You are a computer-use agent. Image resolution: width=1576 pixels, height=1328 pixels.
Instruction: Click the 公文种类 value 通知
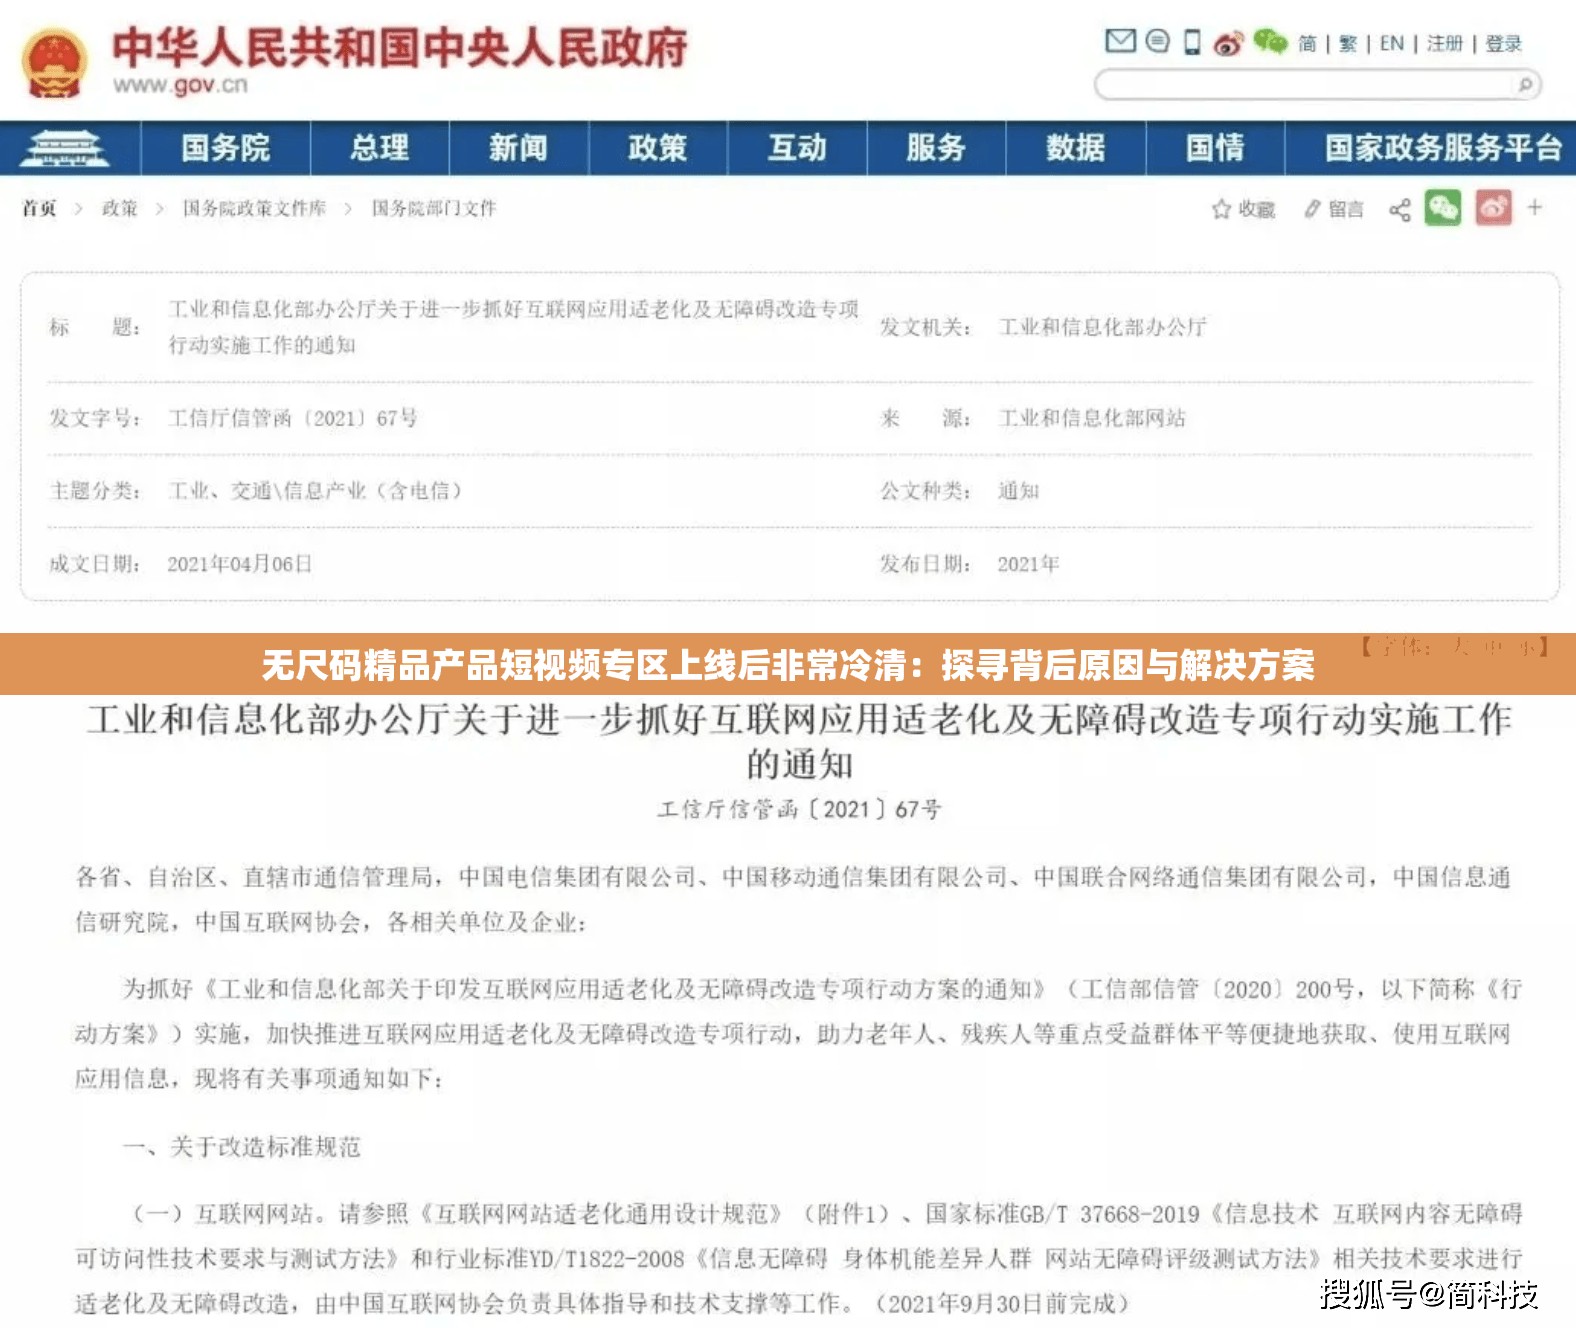click(1018, 491)
